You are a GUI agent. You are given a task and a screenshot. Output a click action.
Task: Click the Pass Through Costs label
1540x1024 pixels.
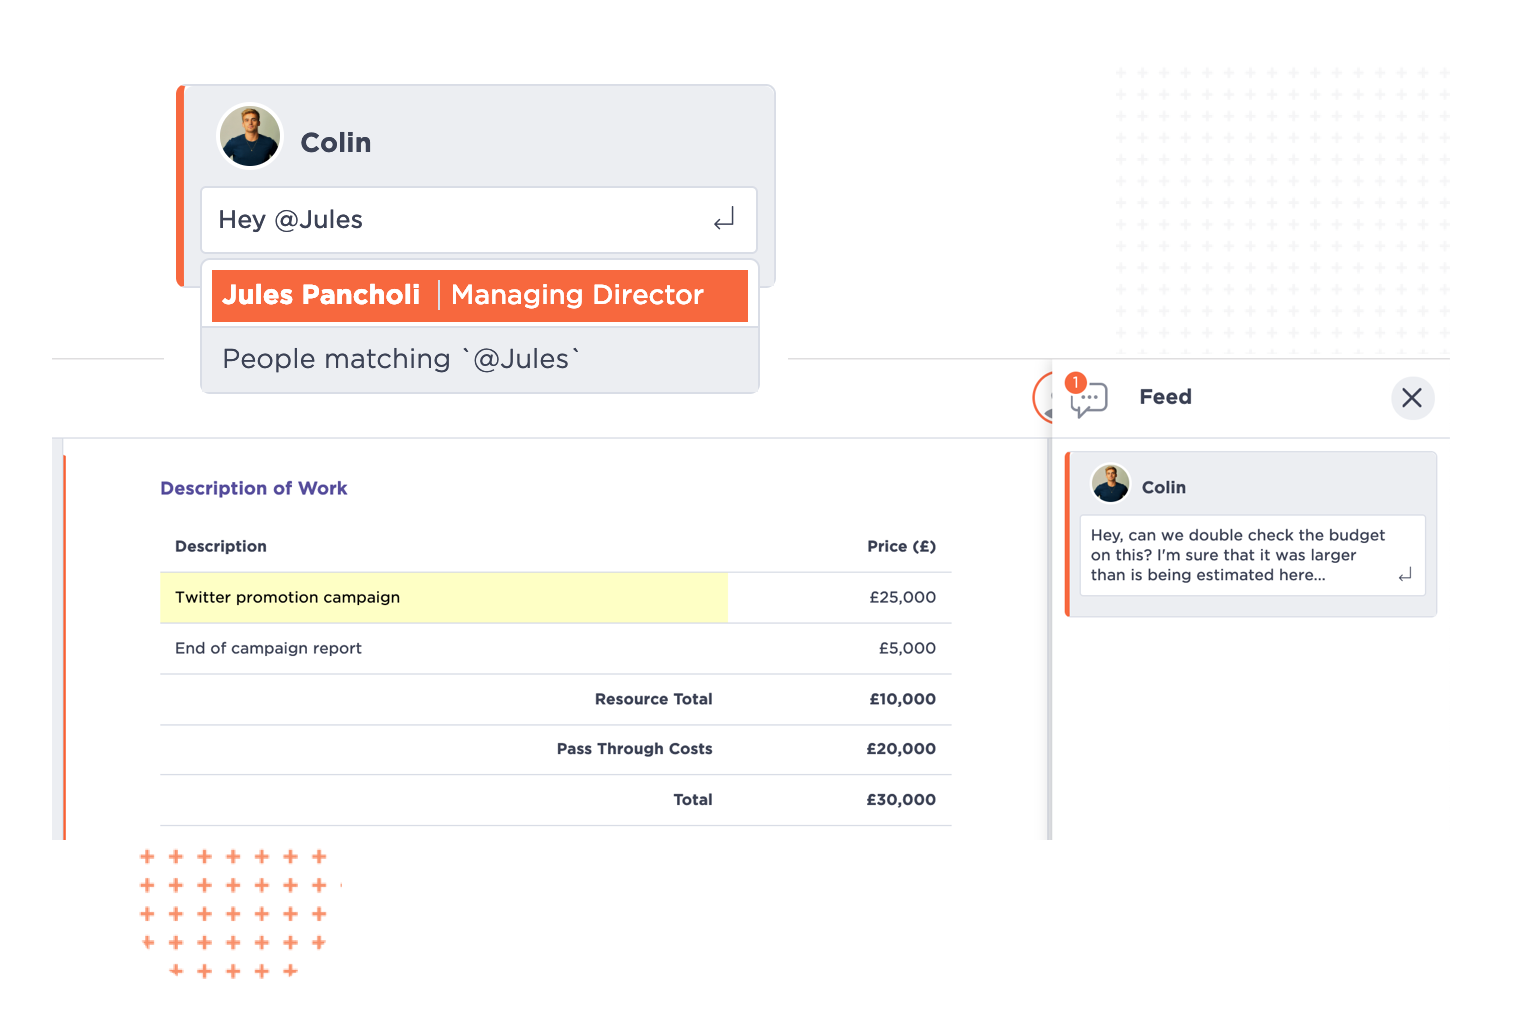635,749
